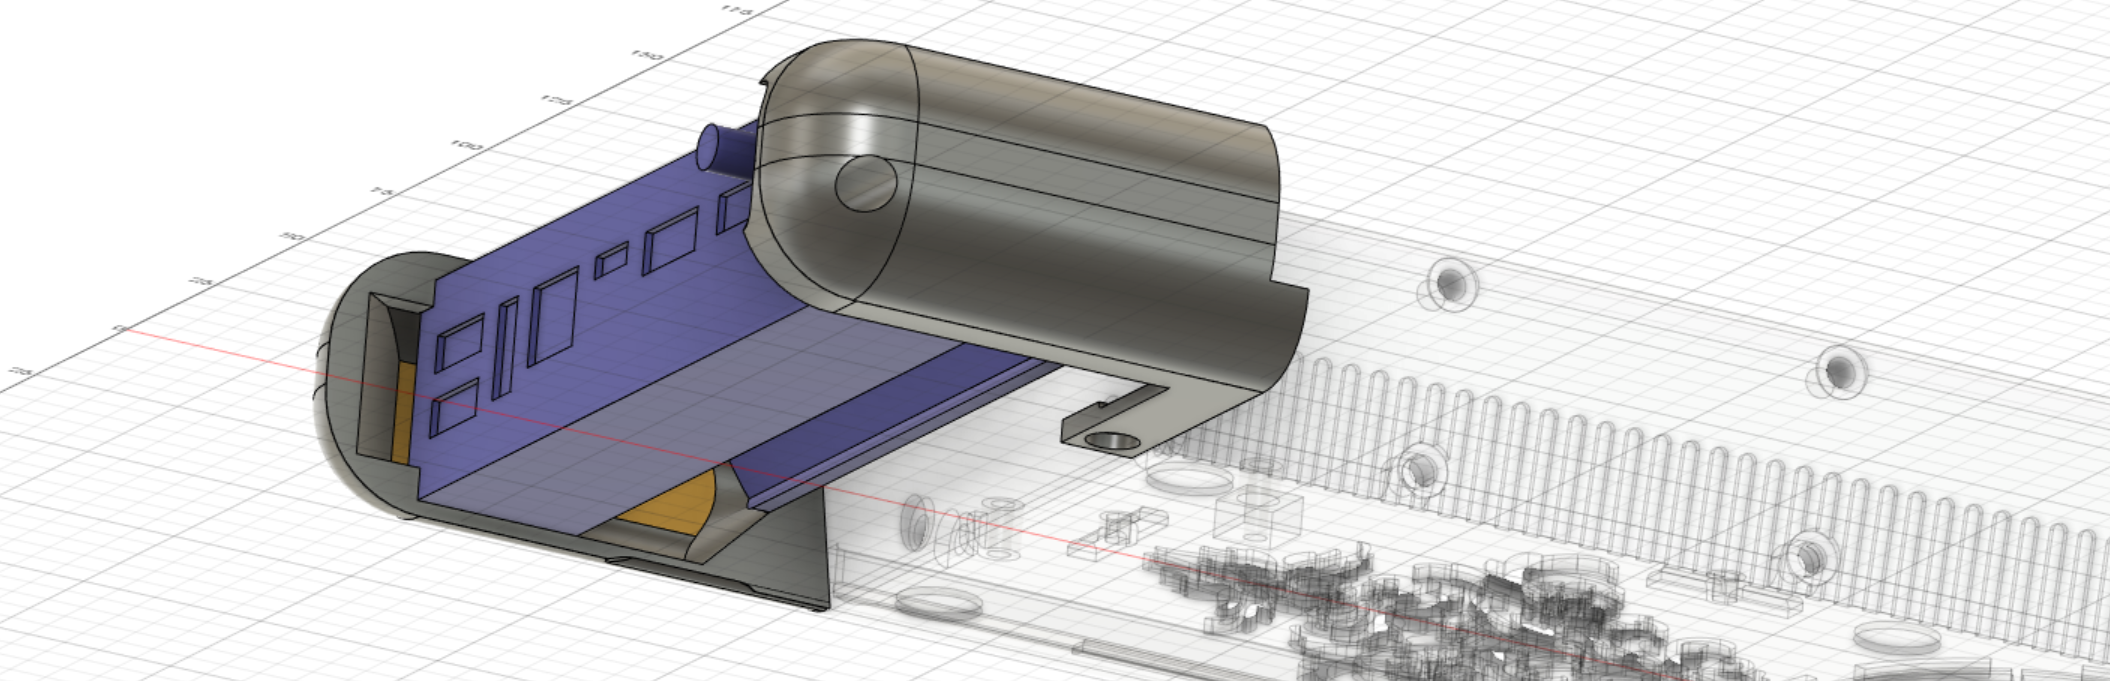Click the orange face inside the left end opening
This screenshot has height=681, width=2110.
(x=403, y=412)
